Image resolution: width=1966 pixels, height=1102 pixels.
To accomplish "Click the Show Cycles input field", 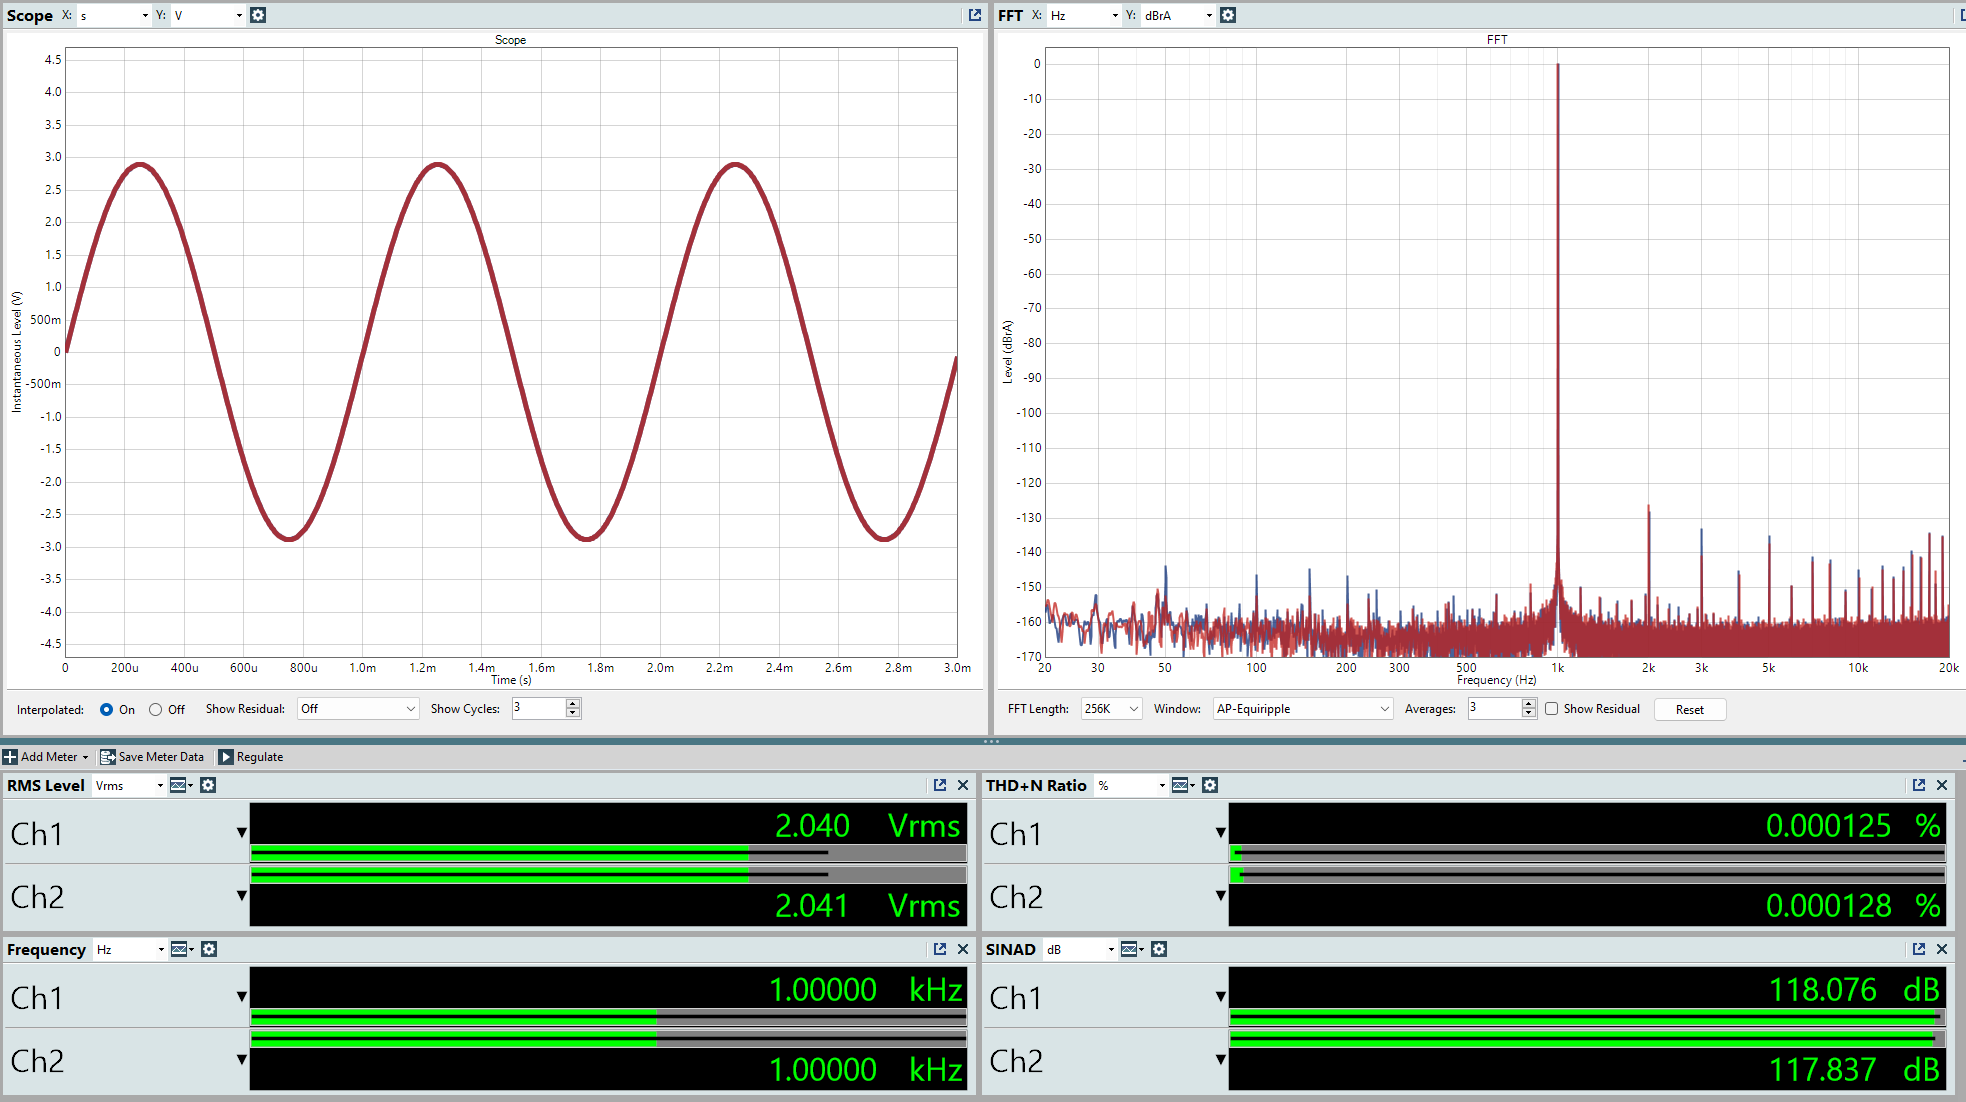I will tap(538, 708).
